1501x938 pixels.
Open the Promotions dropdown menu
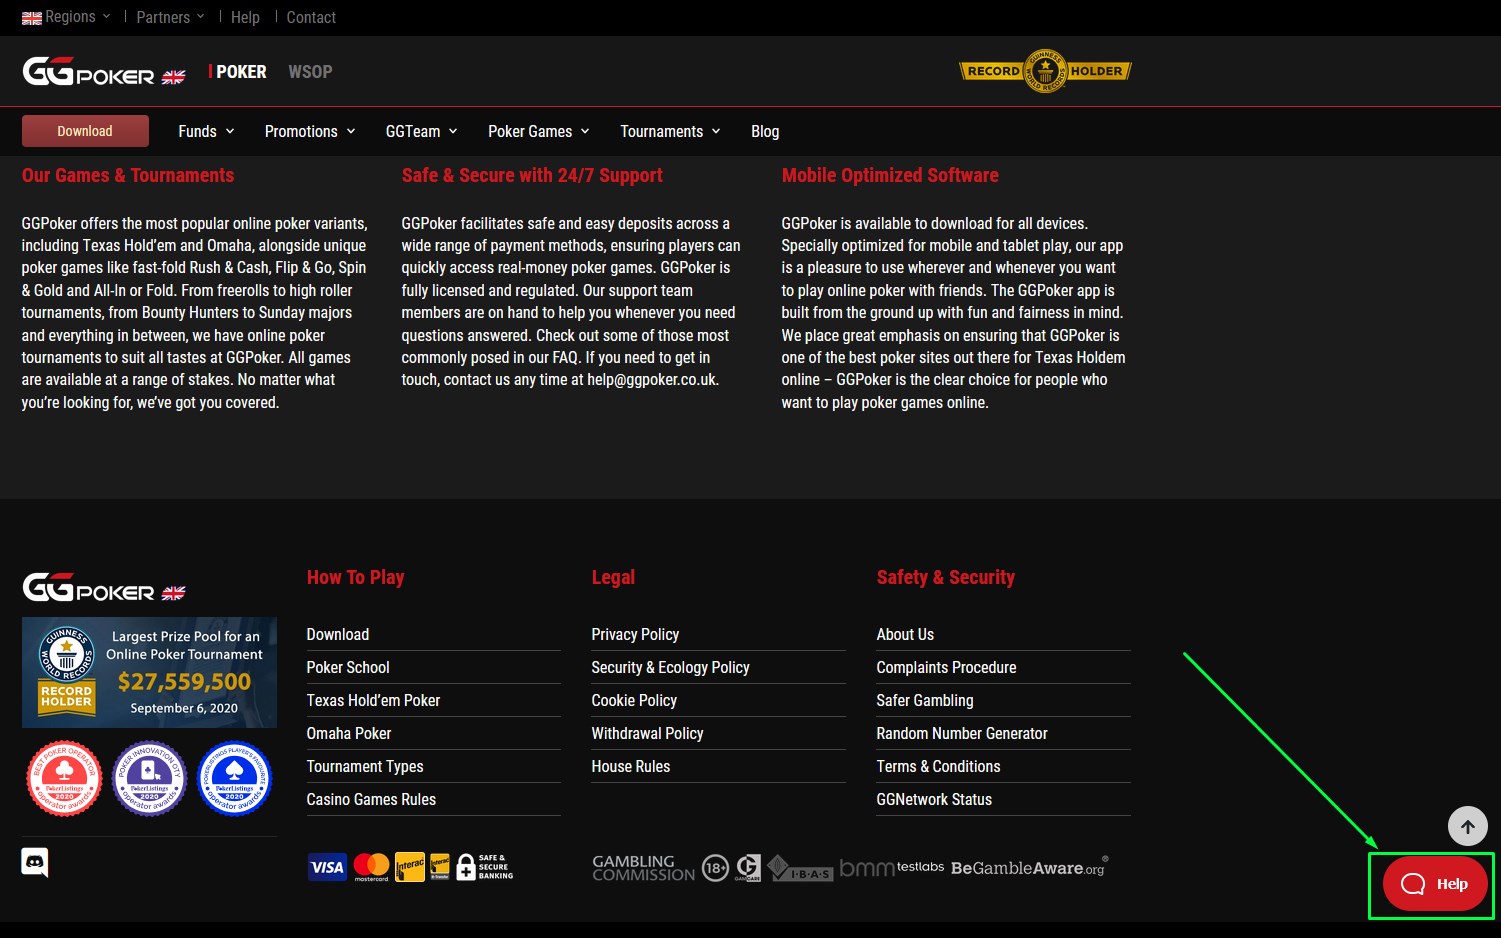pyautogui.click(x=310, y=131)
